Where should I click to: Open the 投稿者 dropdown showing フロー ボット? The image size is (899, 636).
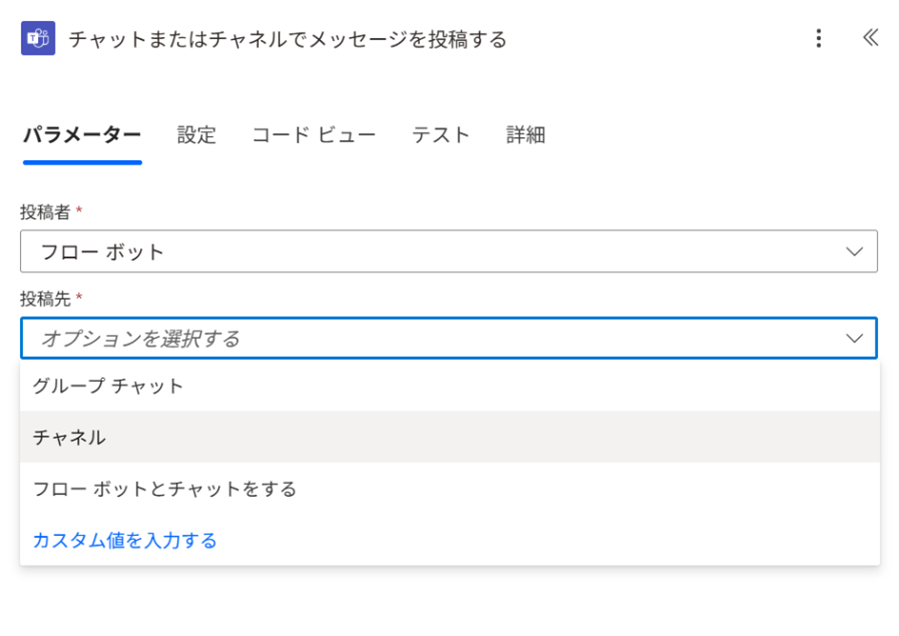[x=448, y=252]
